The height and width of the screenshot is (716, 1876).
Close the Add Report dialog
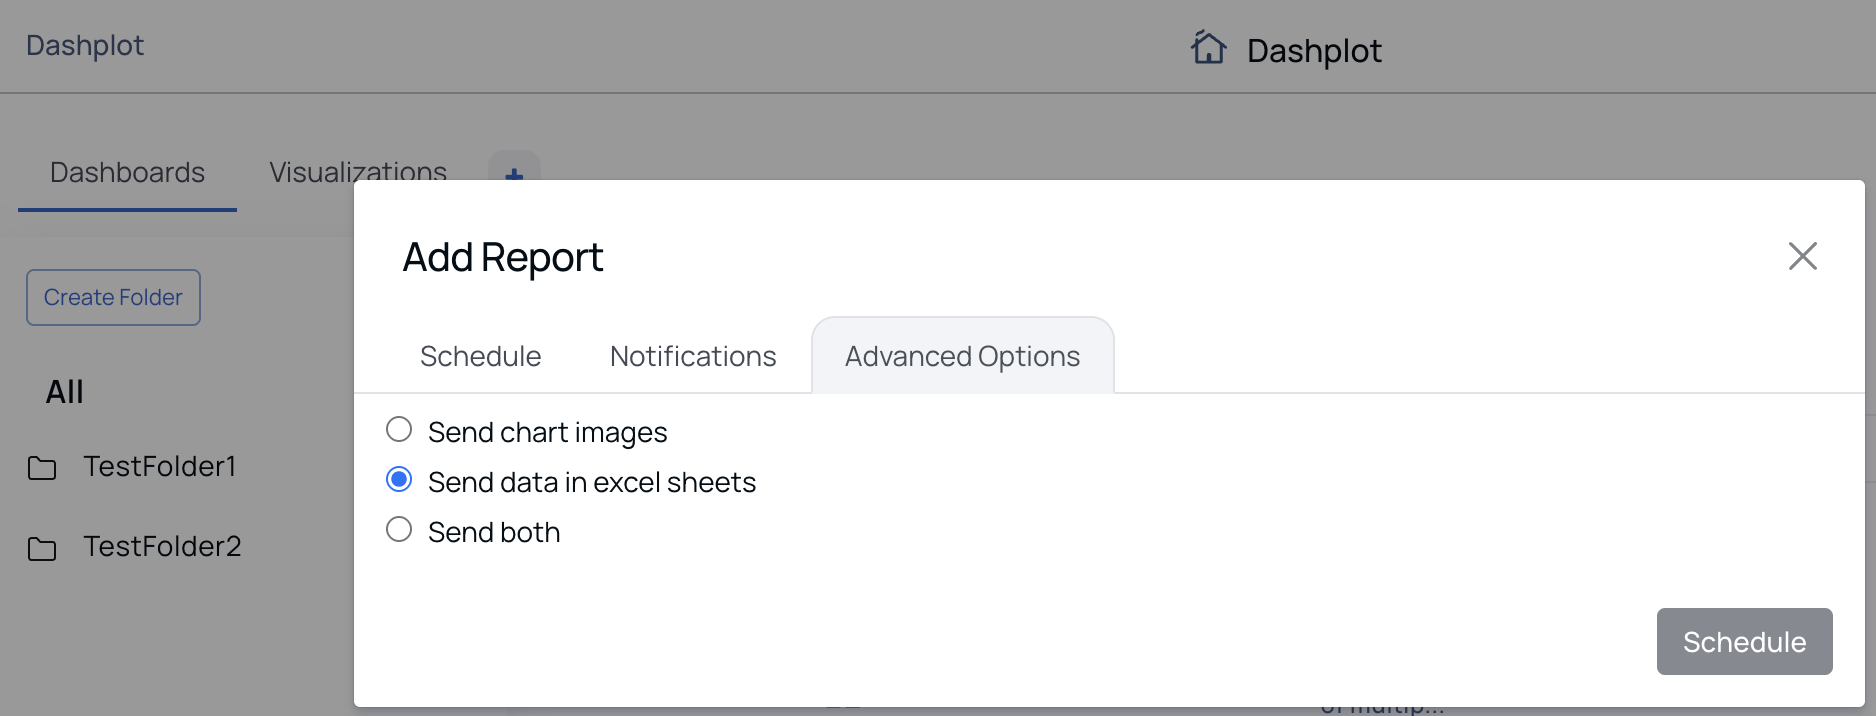pyautogui.click(x=1802, y=256)
